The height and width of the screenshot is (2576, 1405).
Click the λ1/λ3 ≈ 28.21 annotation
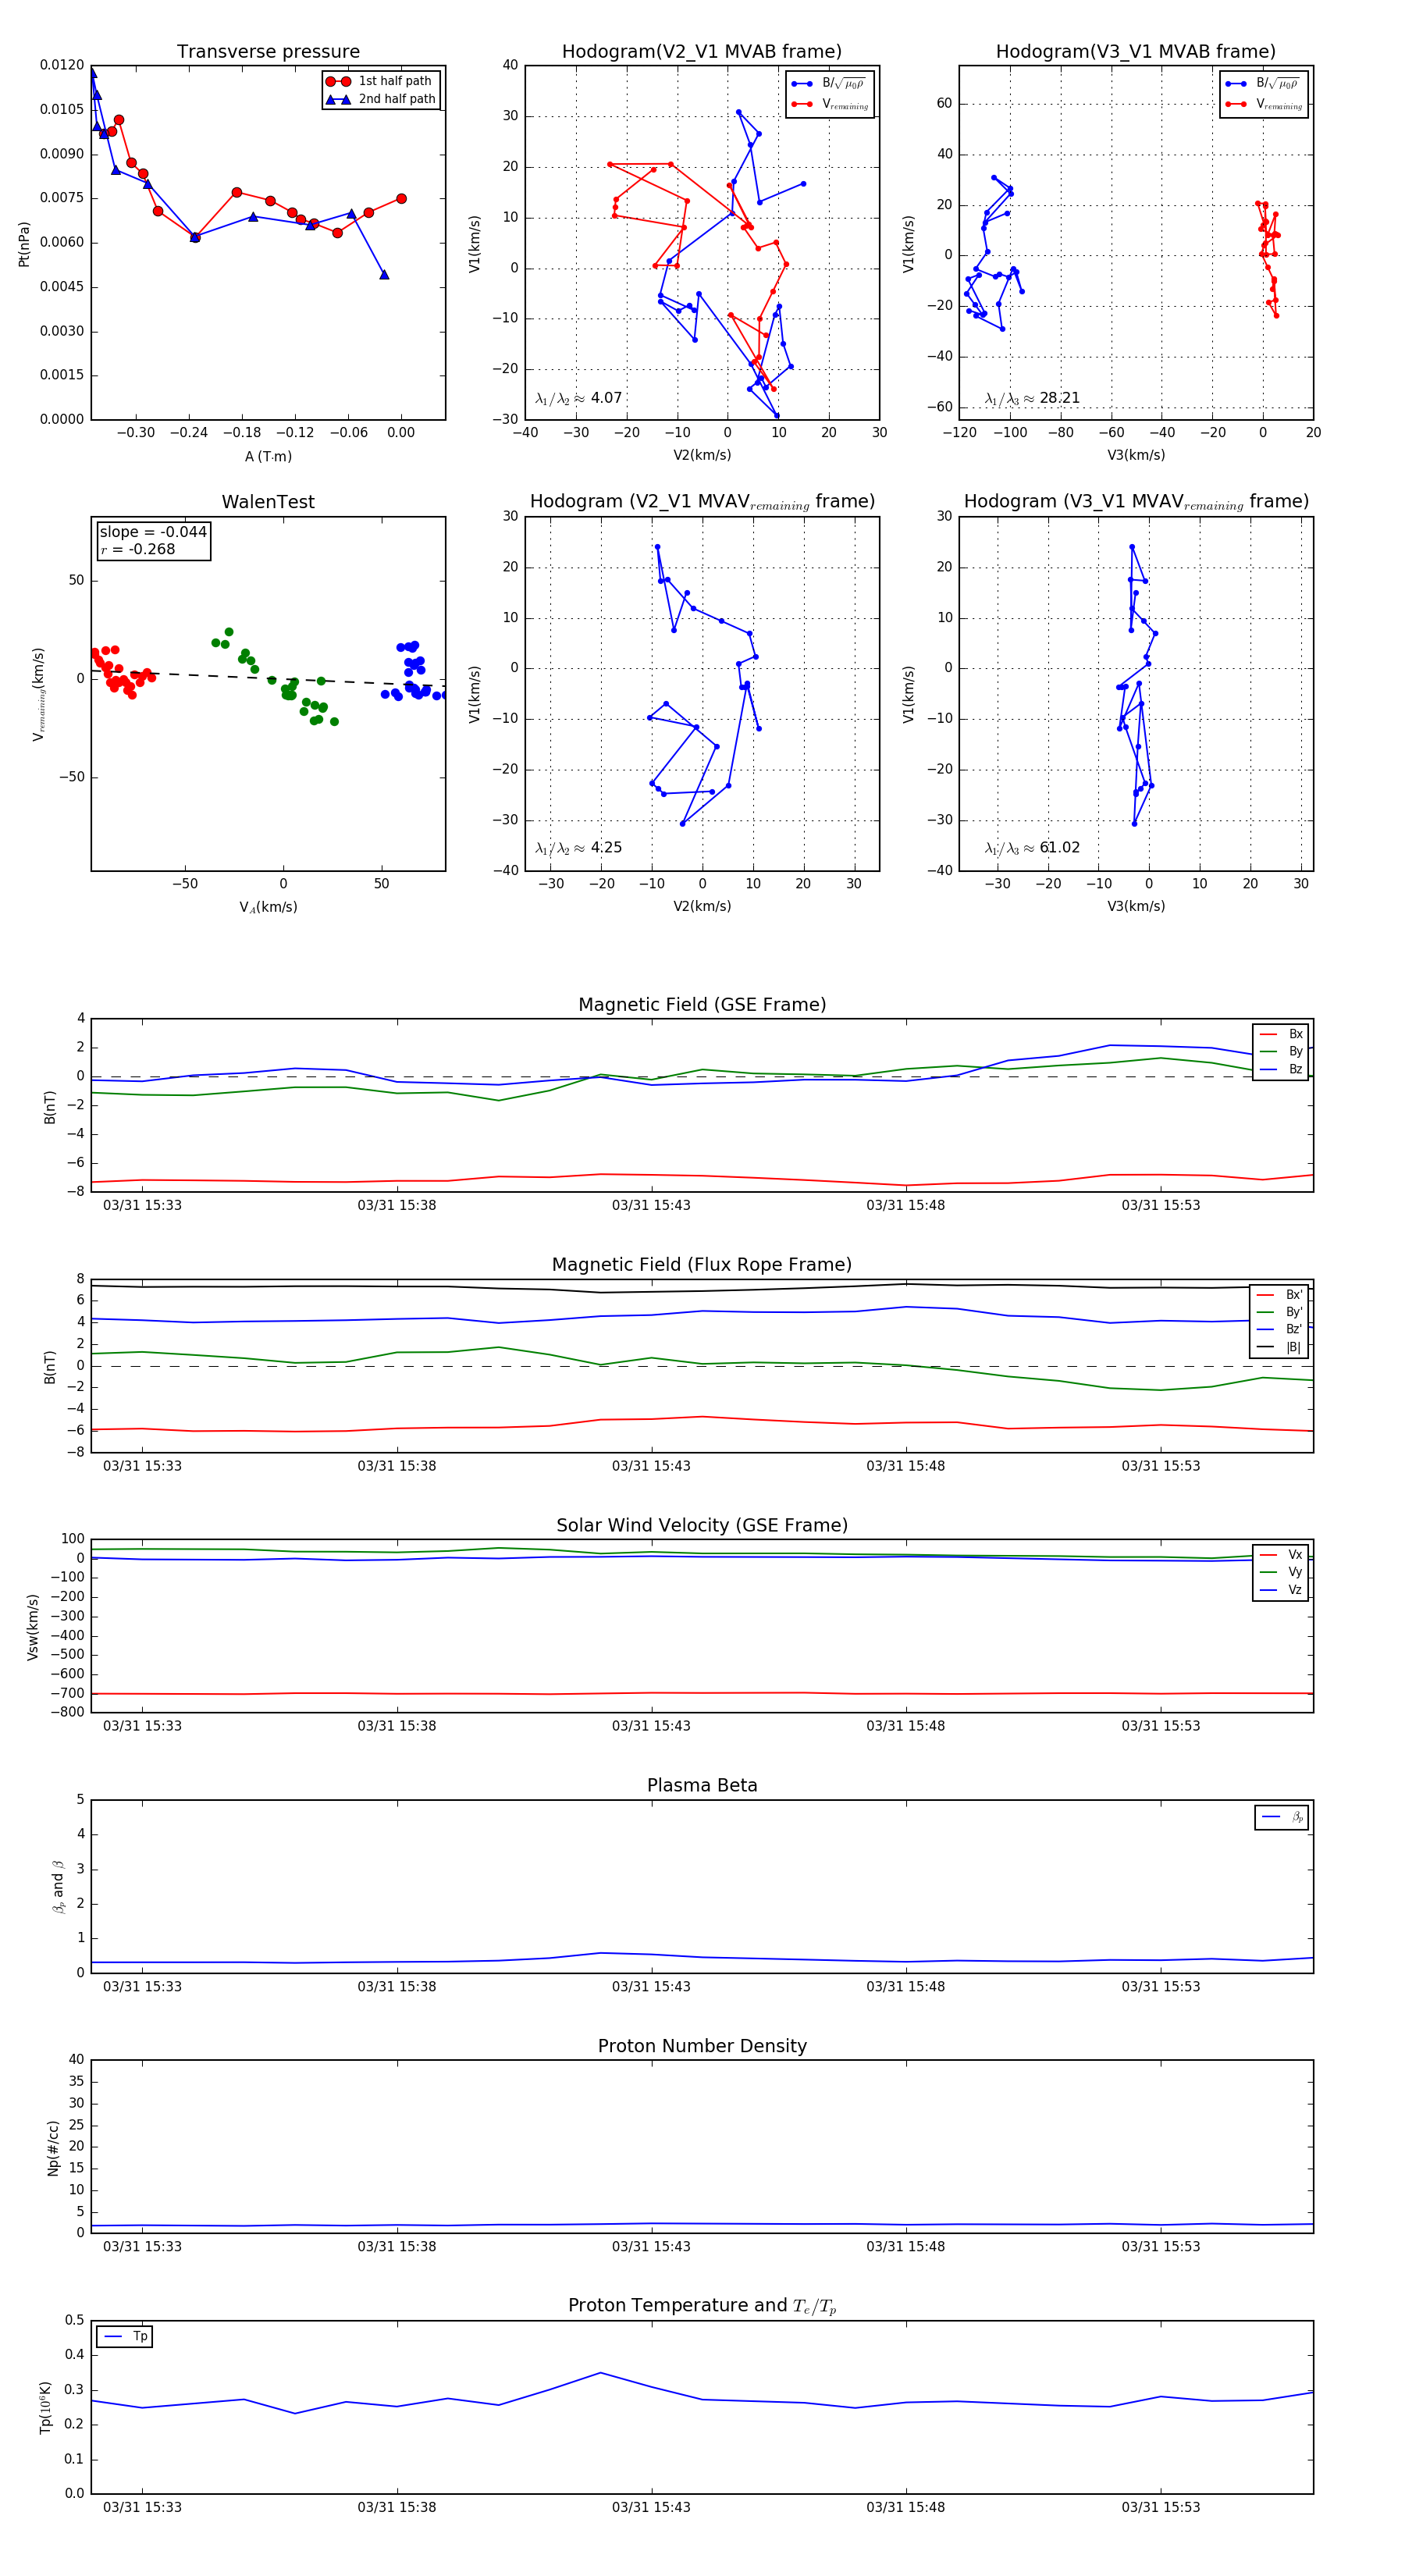[x=1033, y=398]
